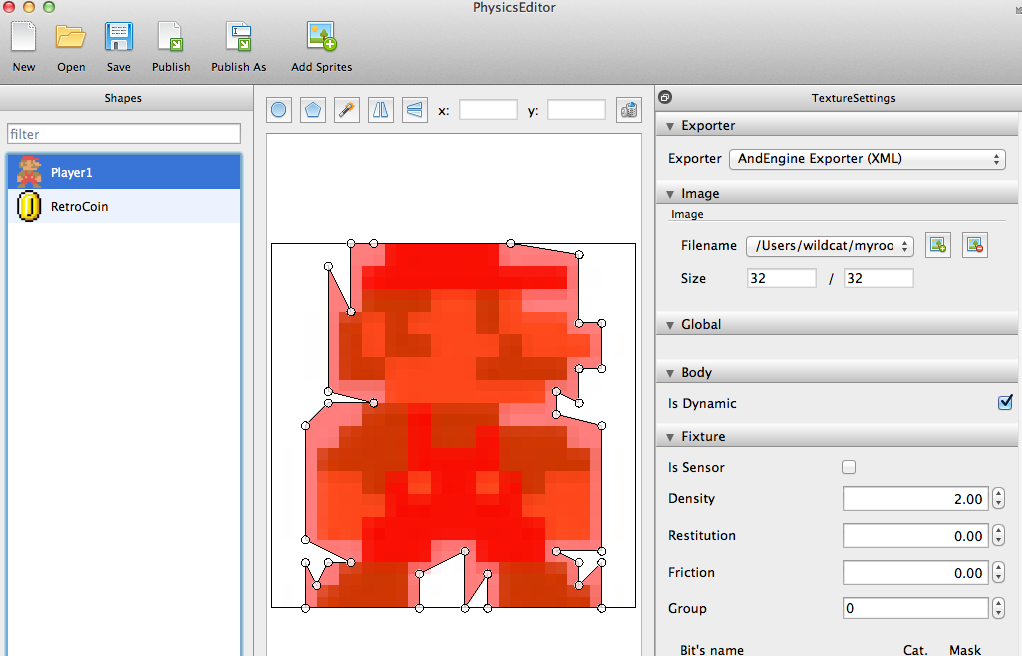Close the PhysicsEditor window

coord(9,7)
